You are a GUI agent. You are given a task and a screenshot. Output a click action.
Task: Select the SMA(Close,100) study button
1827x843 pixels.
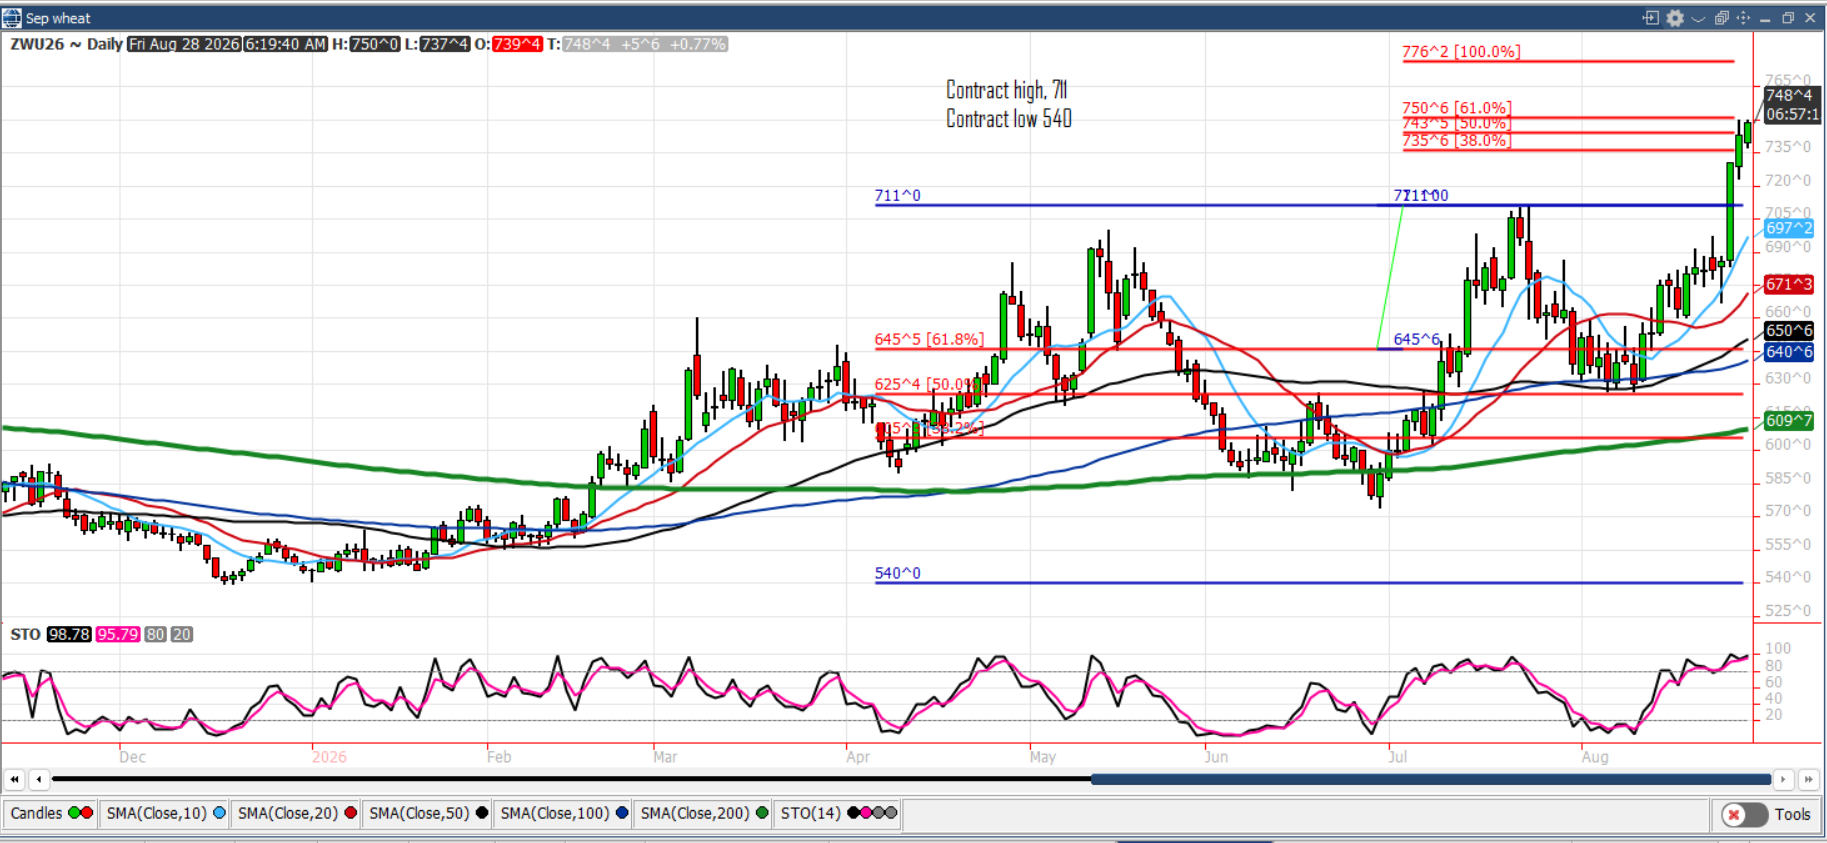[564, 813]
